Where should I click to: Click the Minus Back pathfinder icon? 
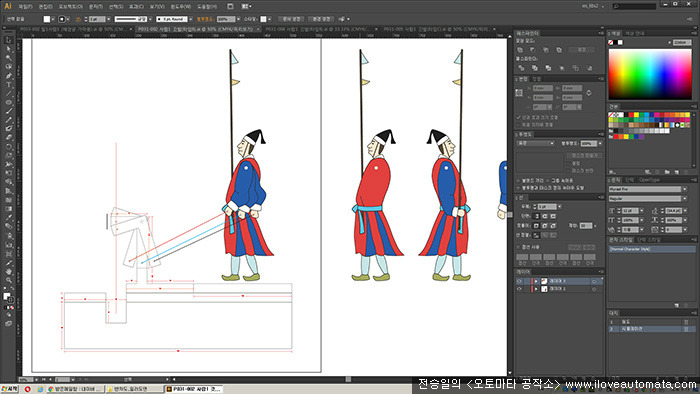pyautogui.click(x=589, y=68)
